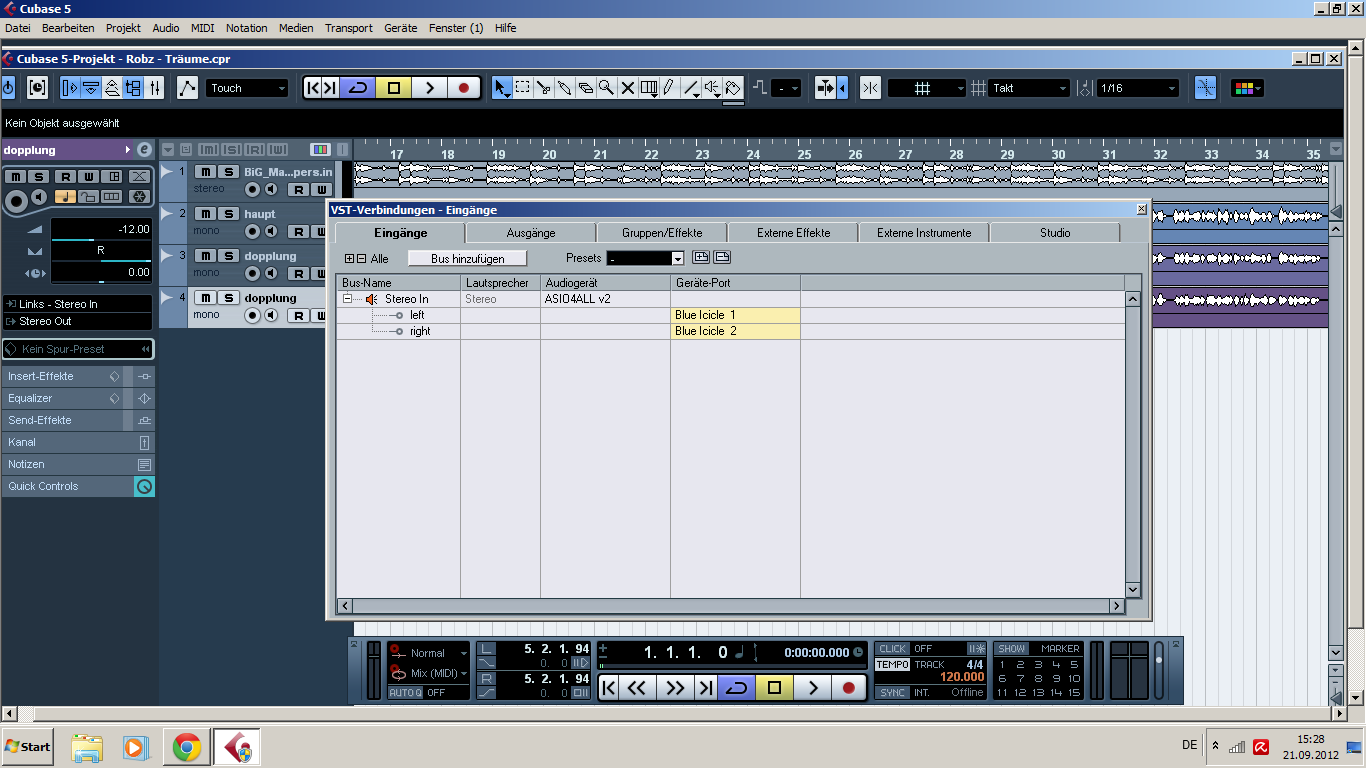
Task: Select the Glue tool in toolbar
Action: (x=565, y=88)
